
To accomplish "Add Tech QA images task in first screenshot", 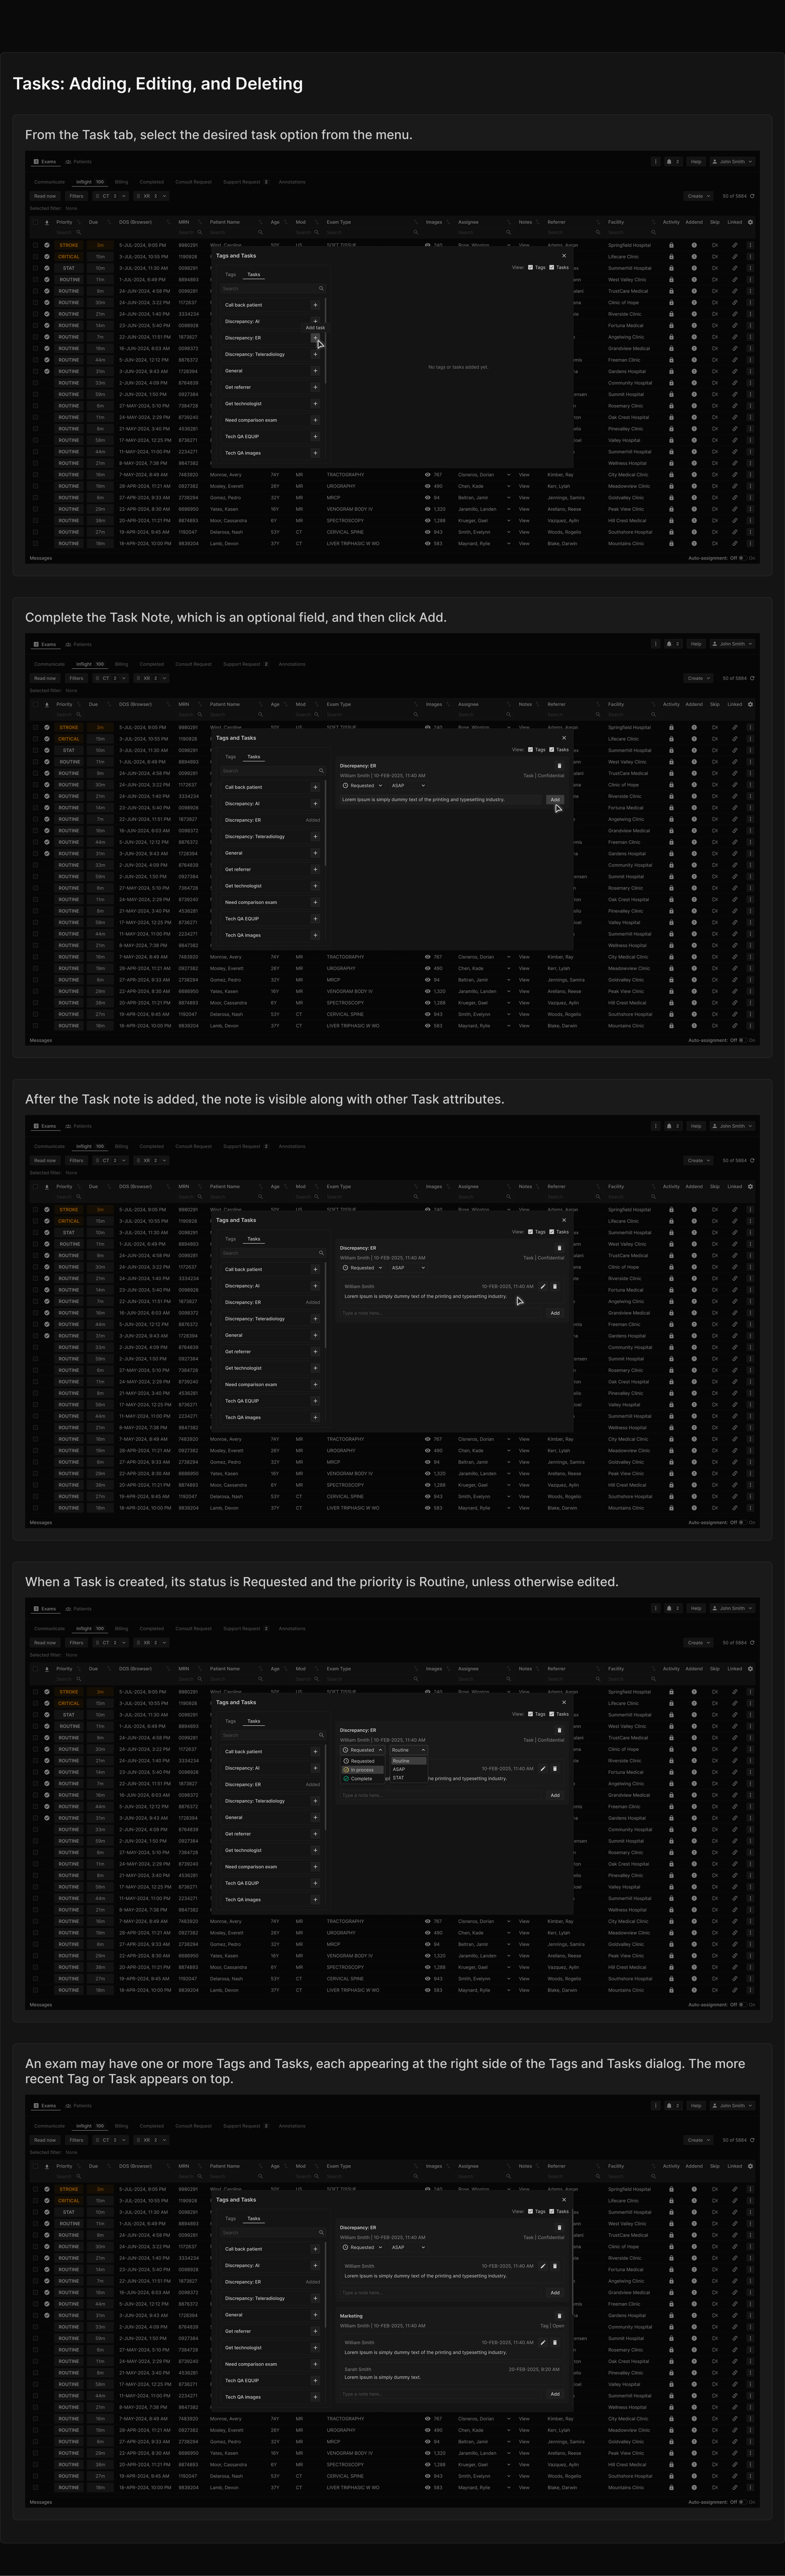I will point(315,453).
